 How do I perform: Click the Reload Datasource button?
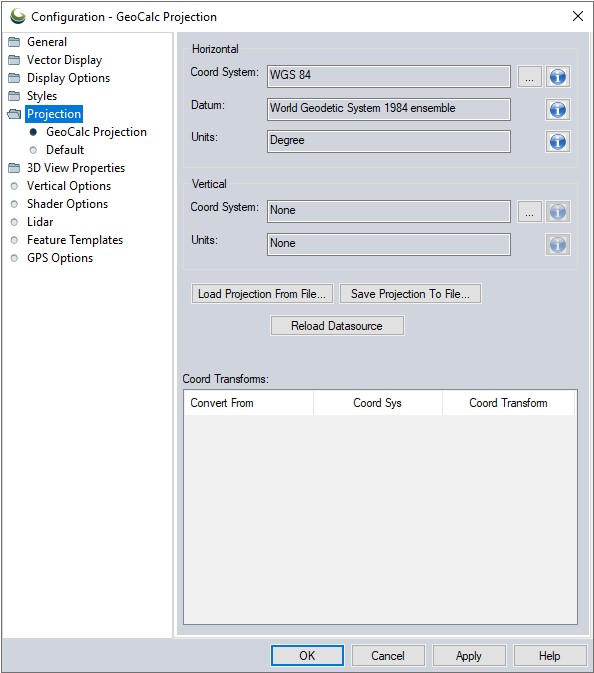tap(337, 326)
